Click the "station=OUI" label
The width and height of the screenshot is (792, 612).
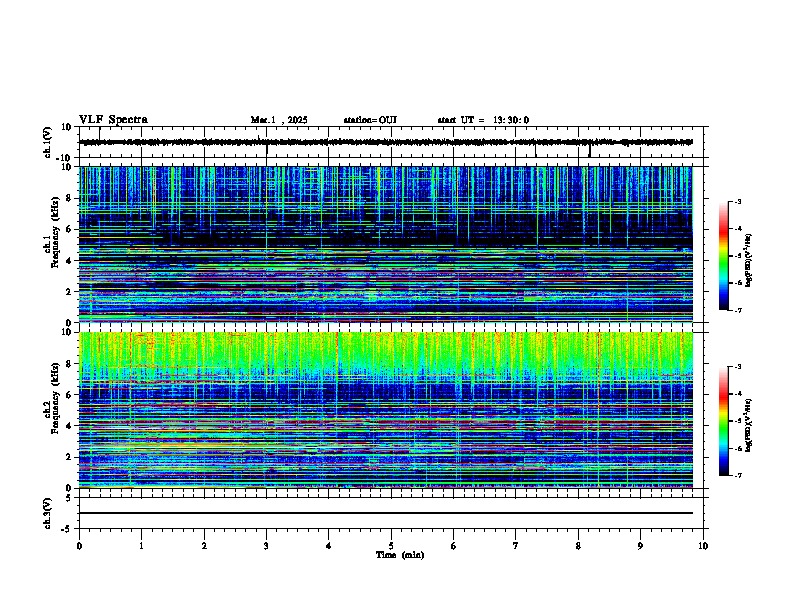[370, 120]
